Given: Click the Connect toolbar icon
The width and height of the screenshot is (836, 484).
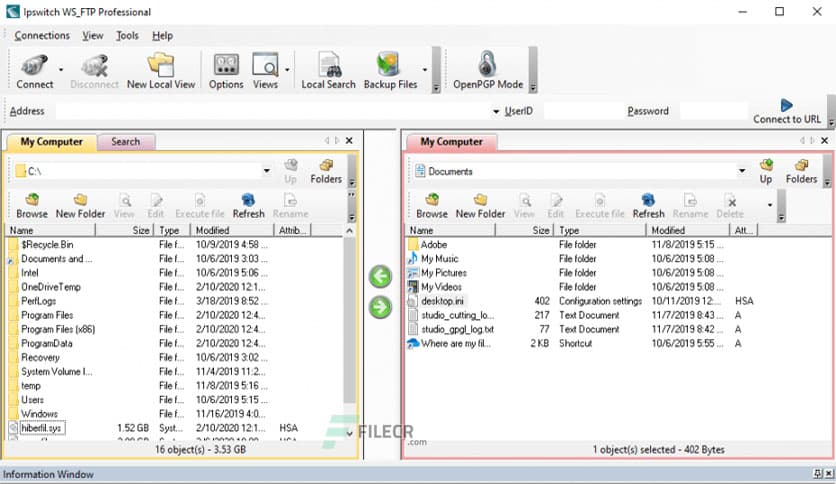Looking at the screenshot, I should (x=35, y=71).
